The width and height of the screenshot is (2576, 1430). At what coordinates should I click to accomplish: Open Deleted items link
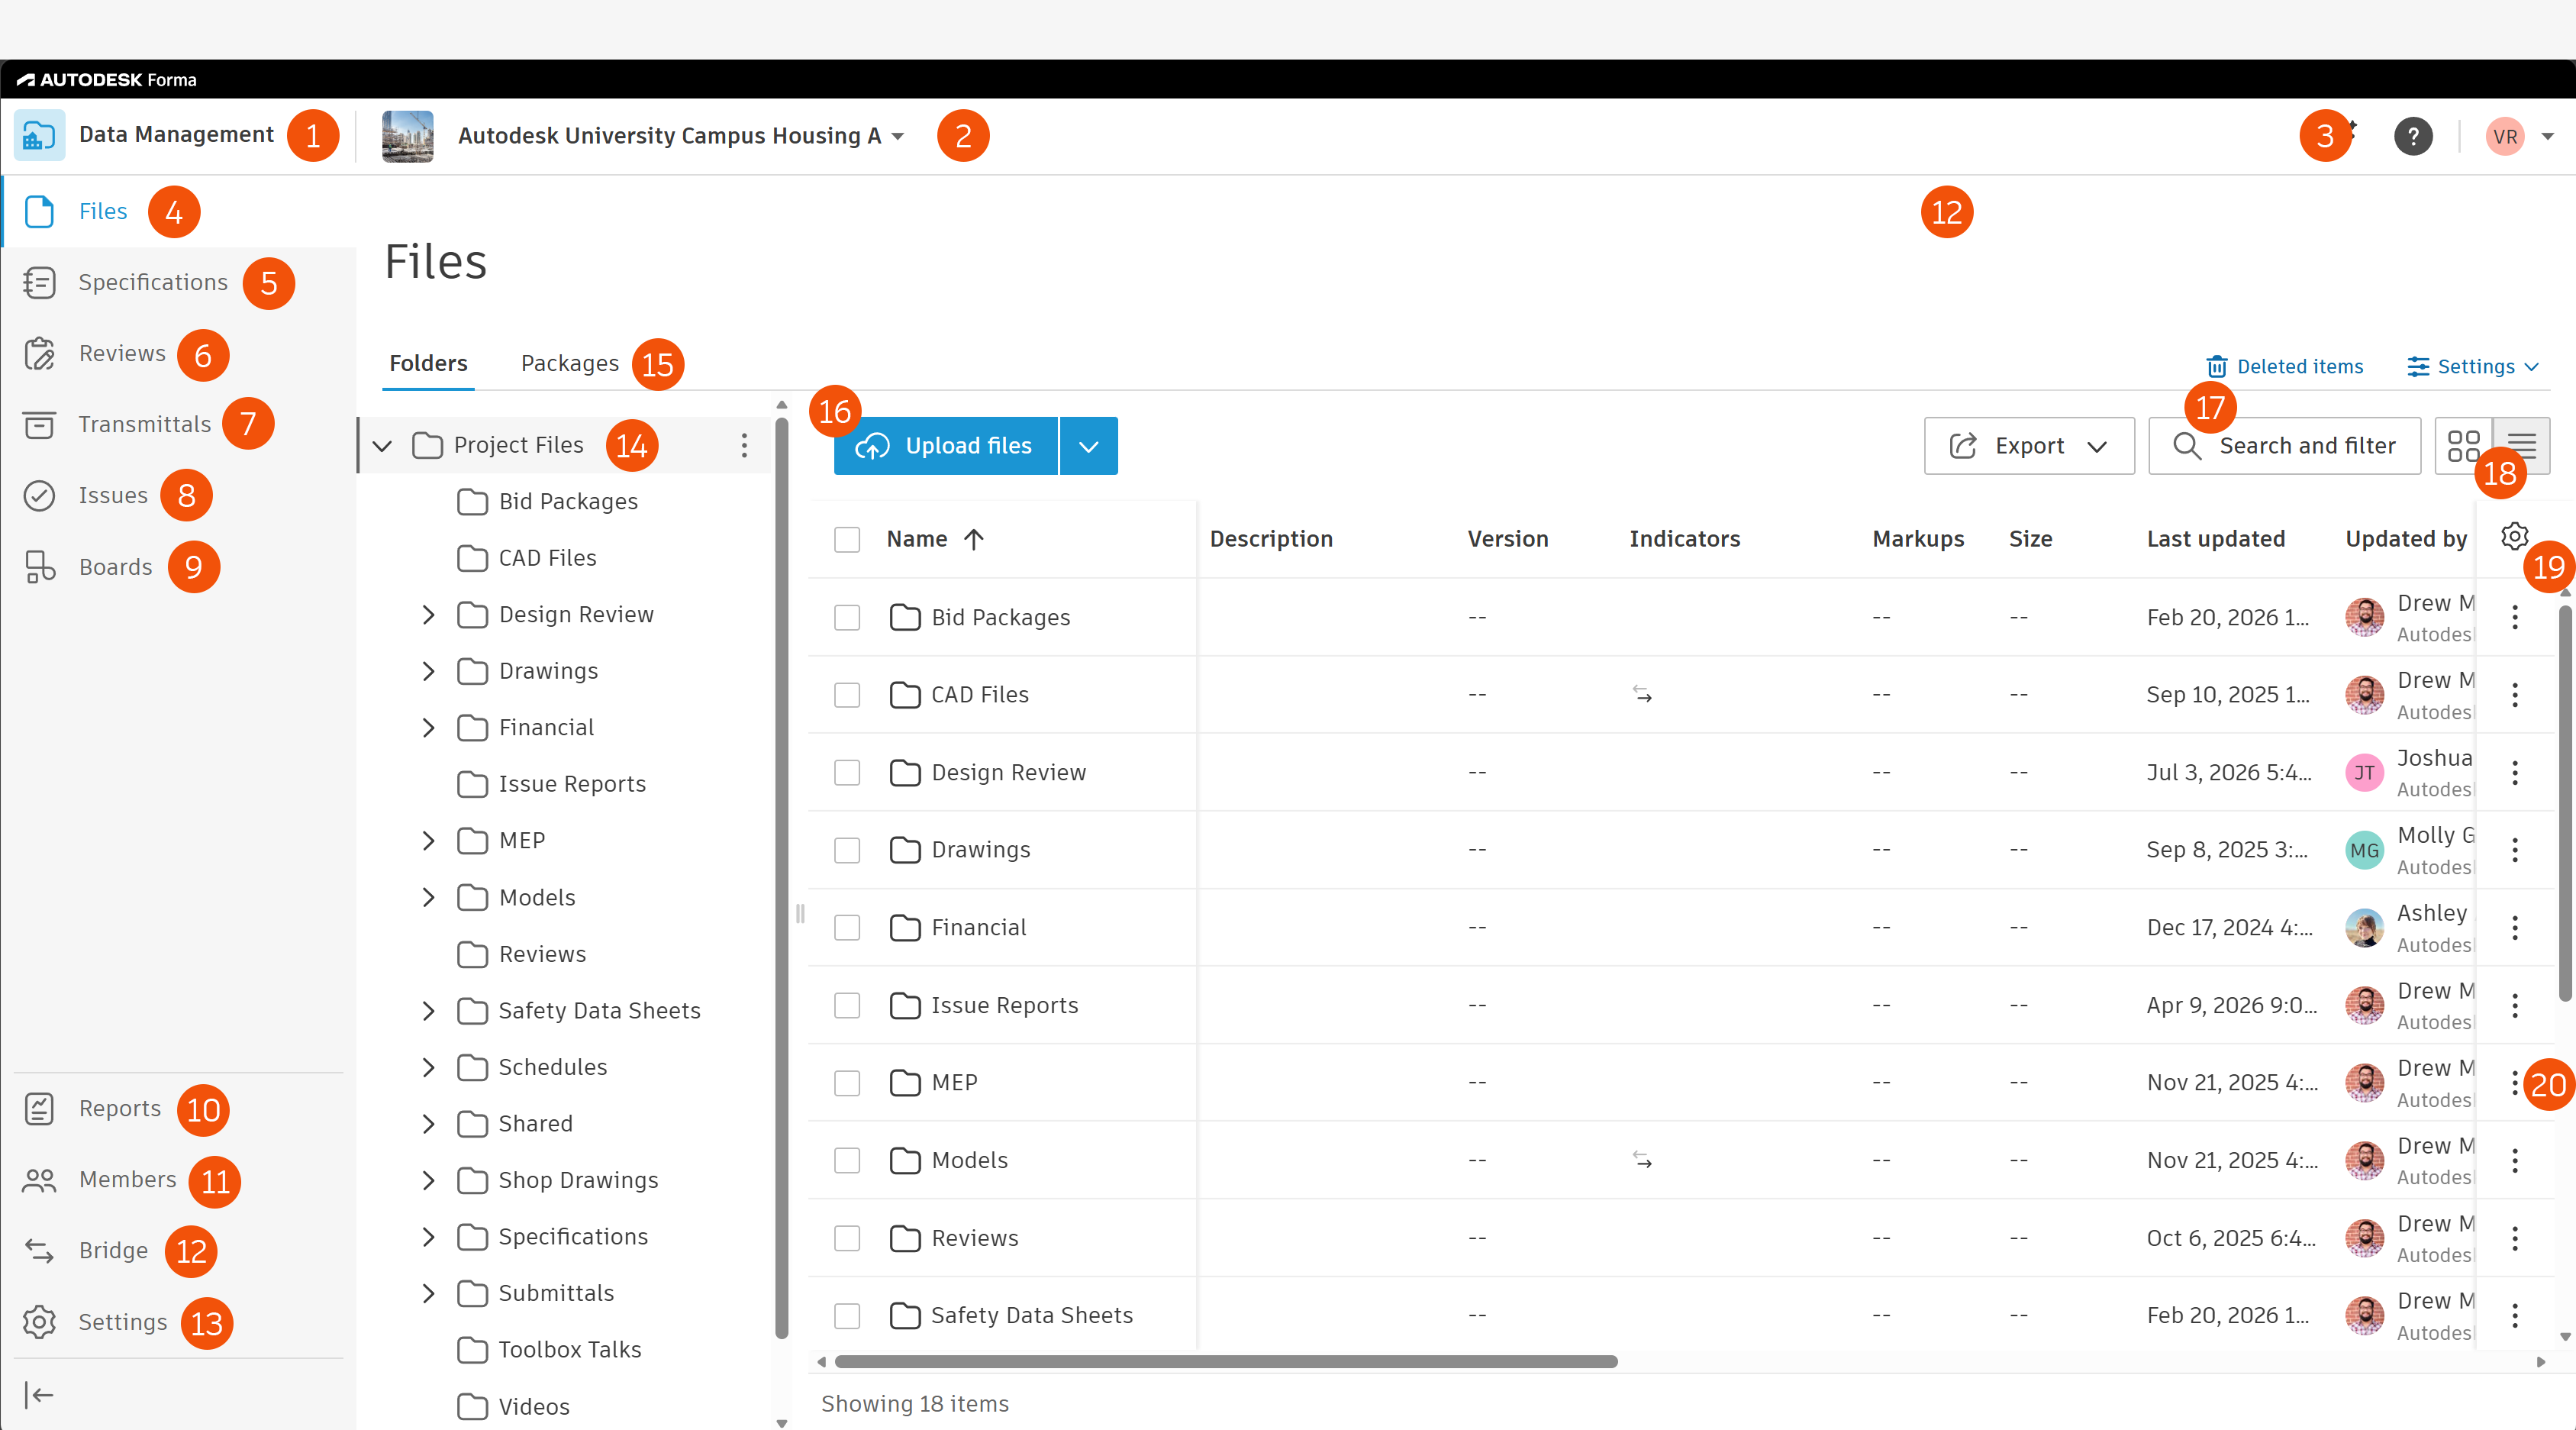coord(2285,367)
